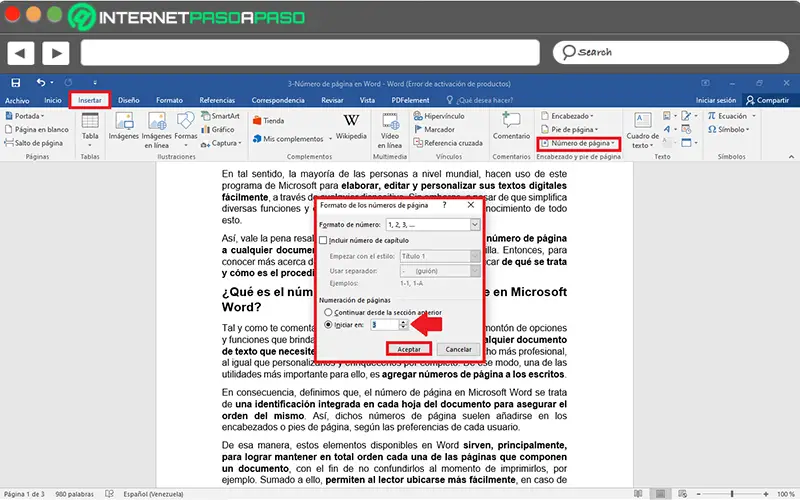This screenshot has height=500, width=800.
Task: Click the spelling proofing status icon
Action: (x=109, y=494)
